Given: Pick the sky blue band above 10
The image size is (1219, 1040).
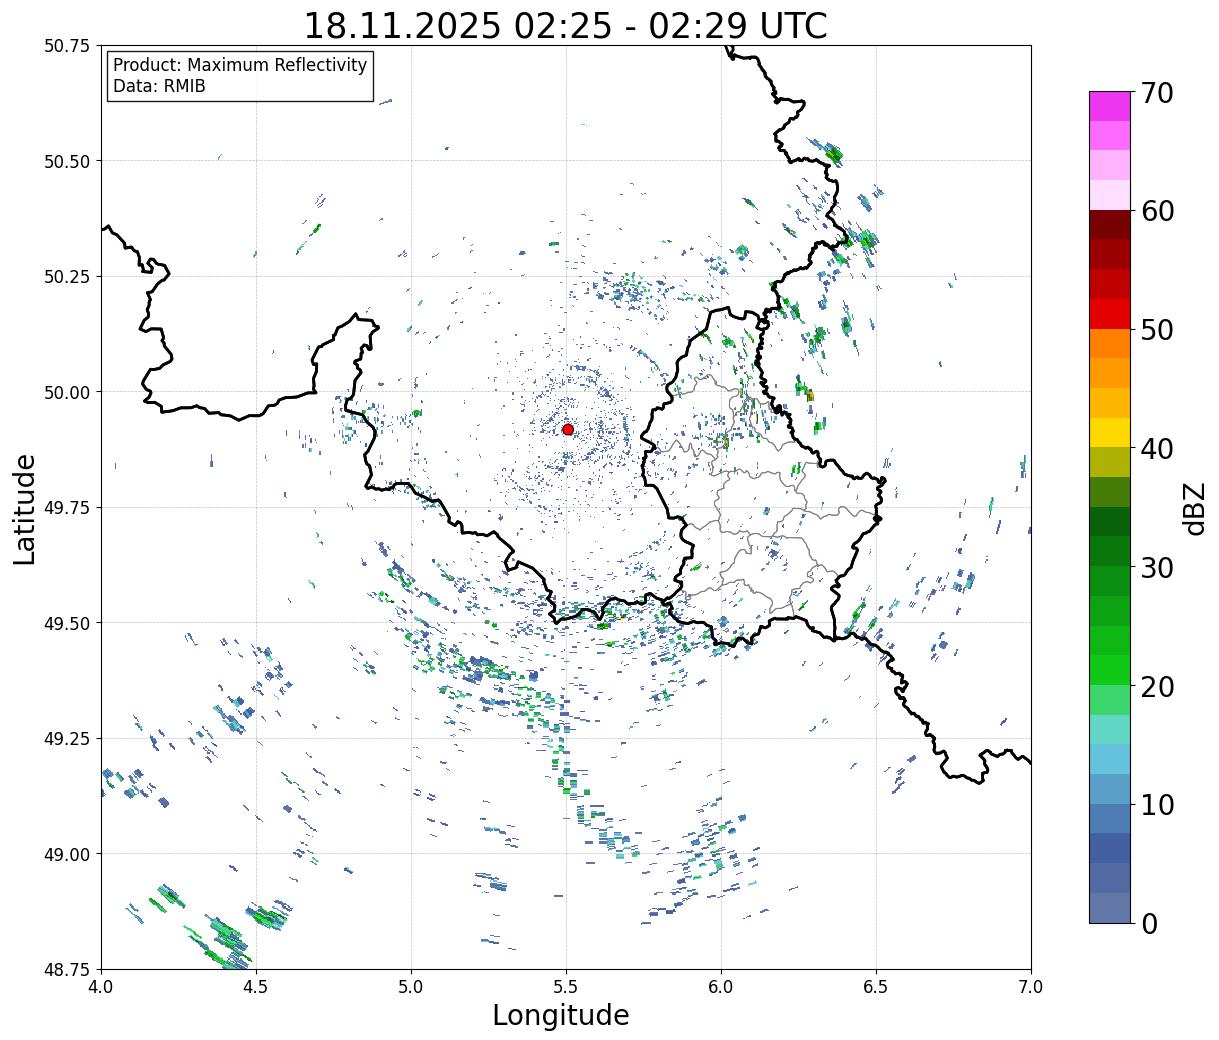Looking at the screenshot, I should [1110, 759].
